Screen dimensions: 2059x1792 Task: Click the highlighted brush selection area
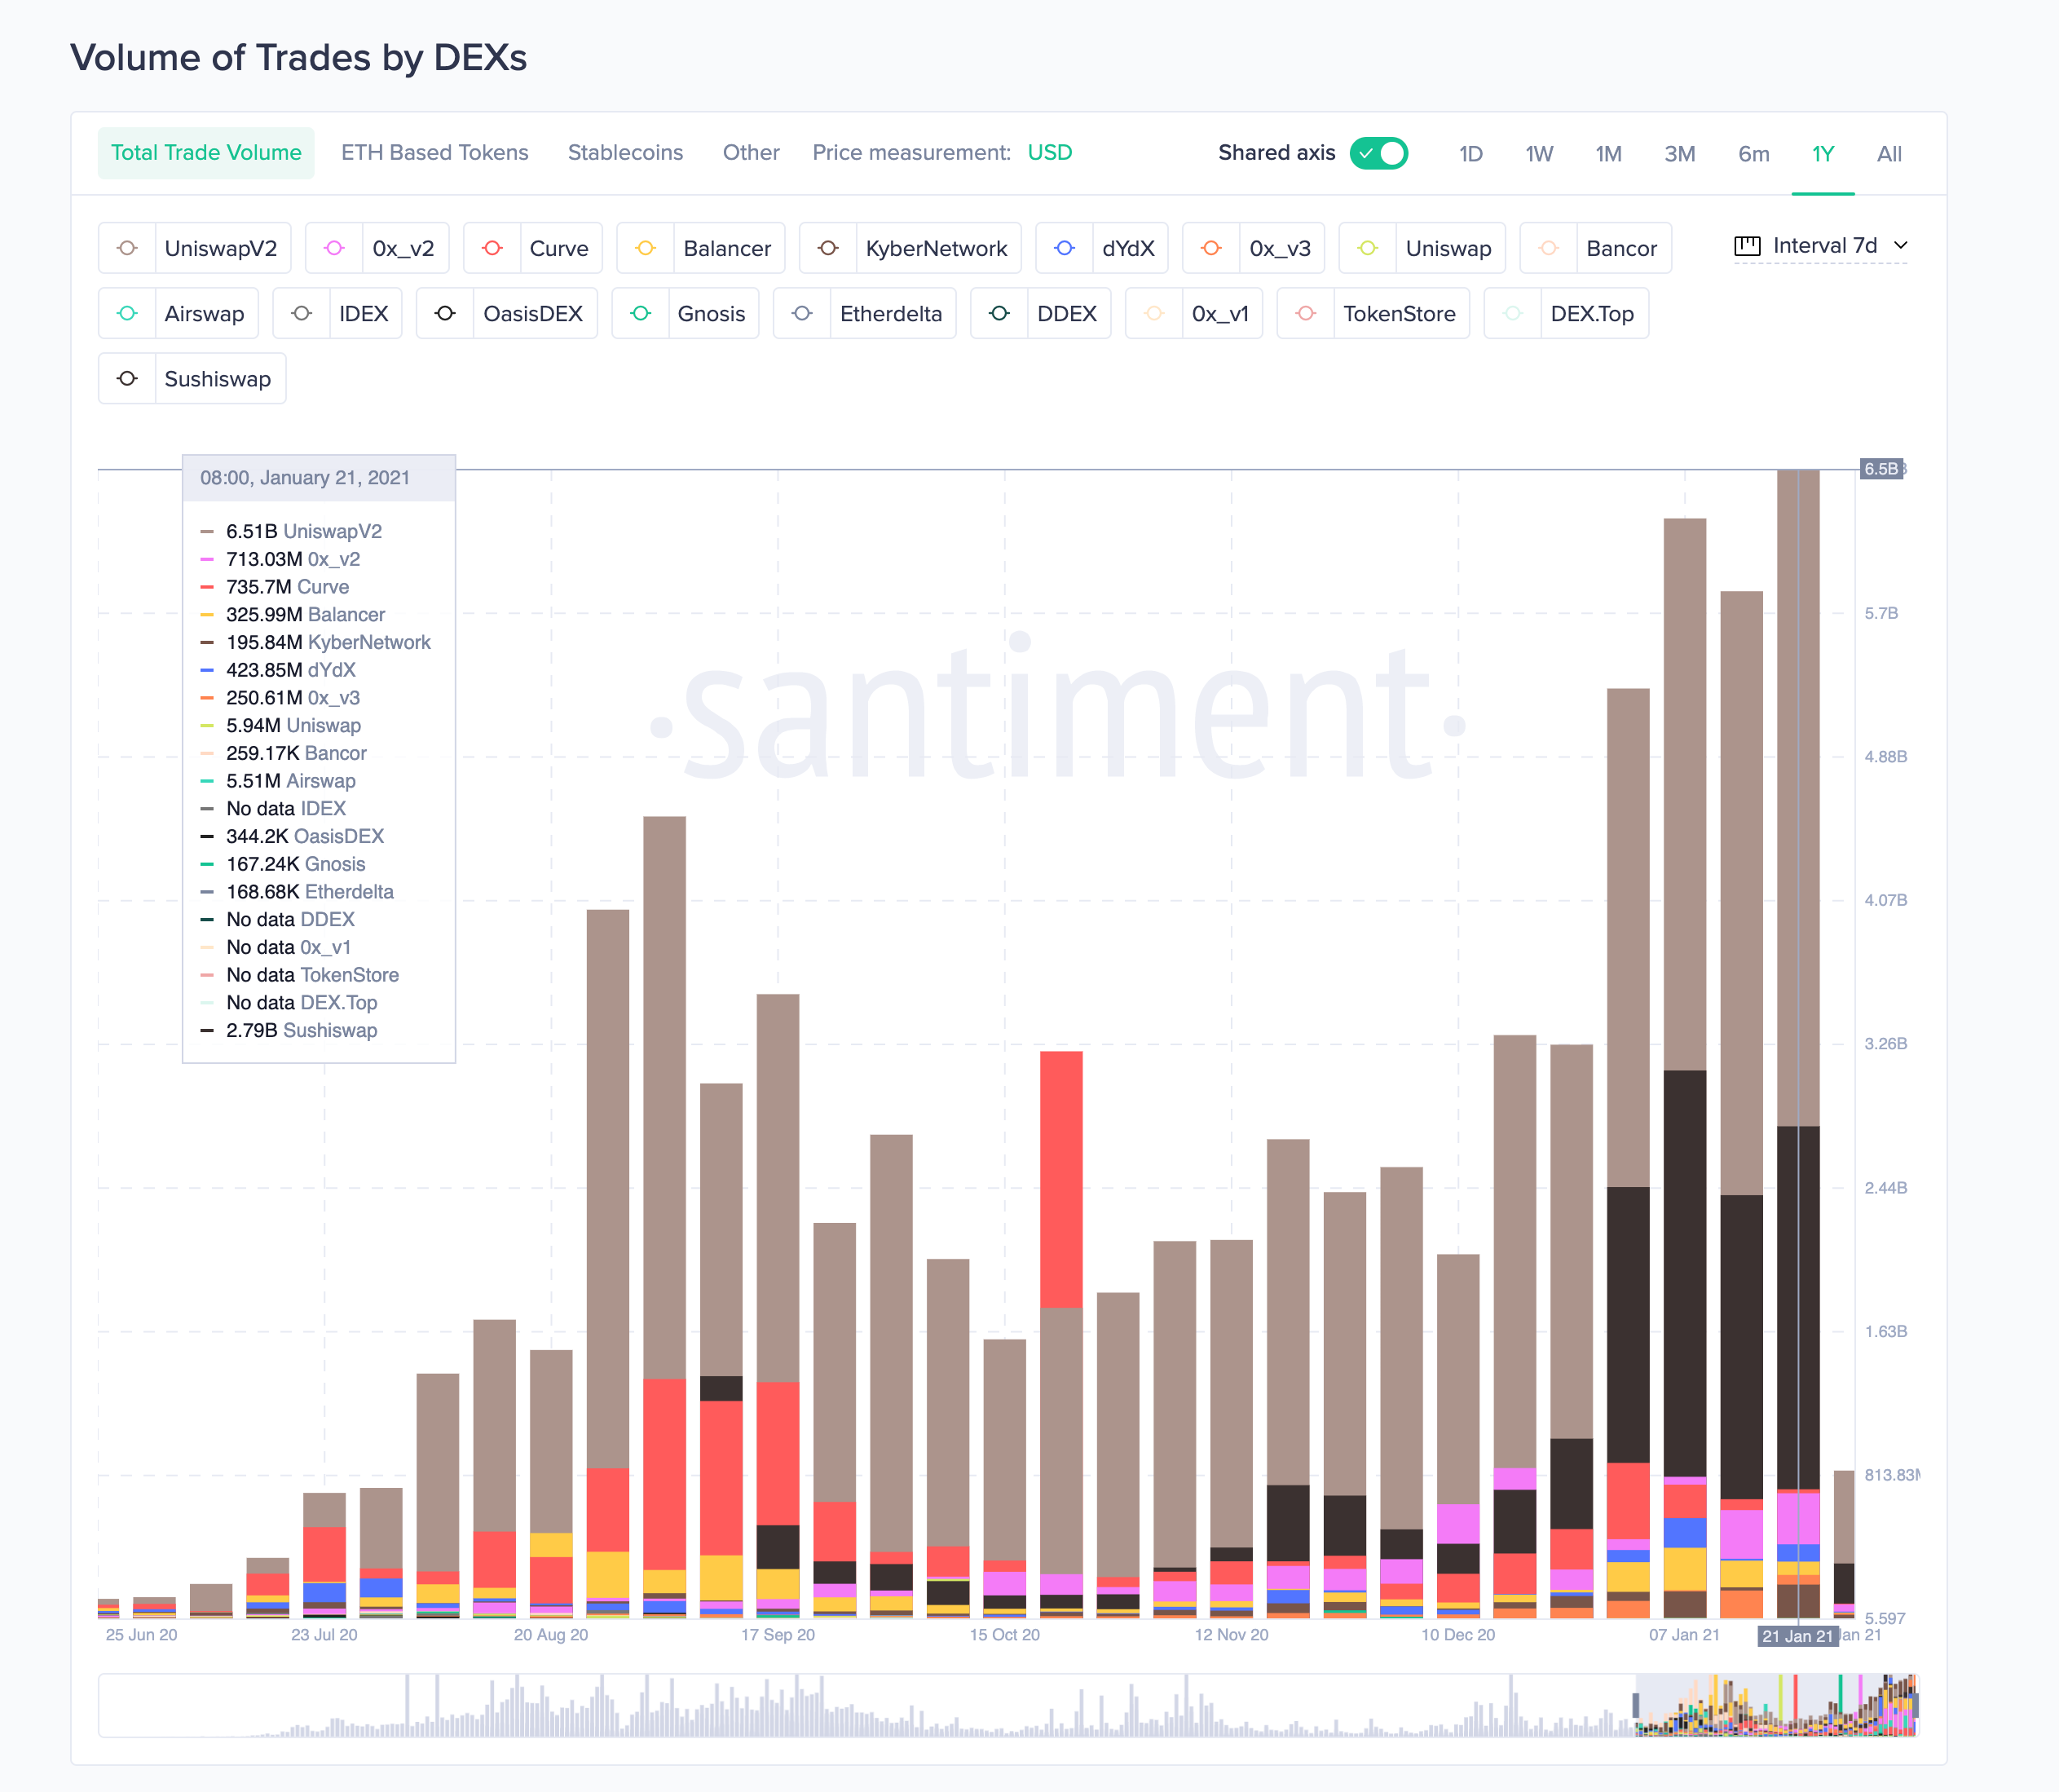pyautogui.click(x=1776, y=1706)
